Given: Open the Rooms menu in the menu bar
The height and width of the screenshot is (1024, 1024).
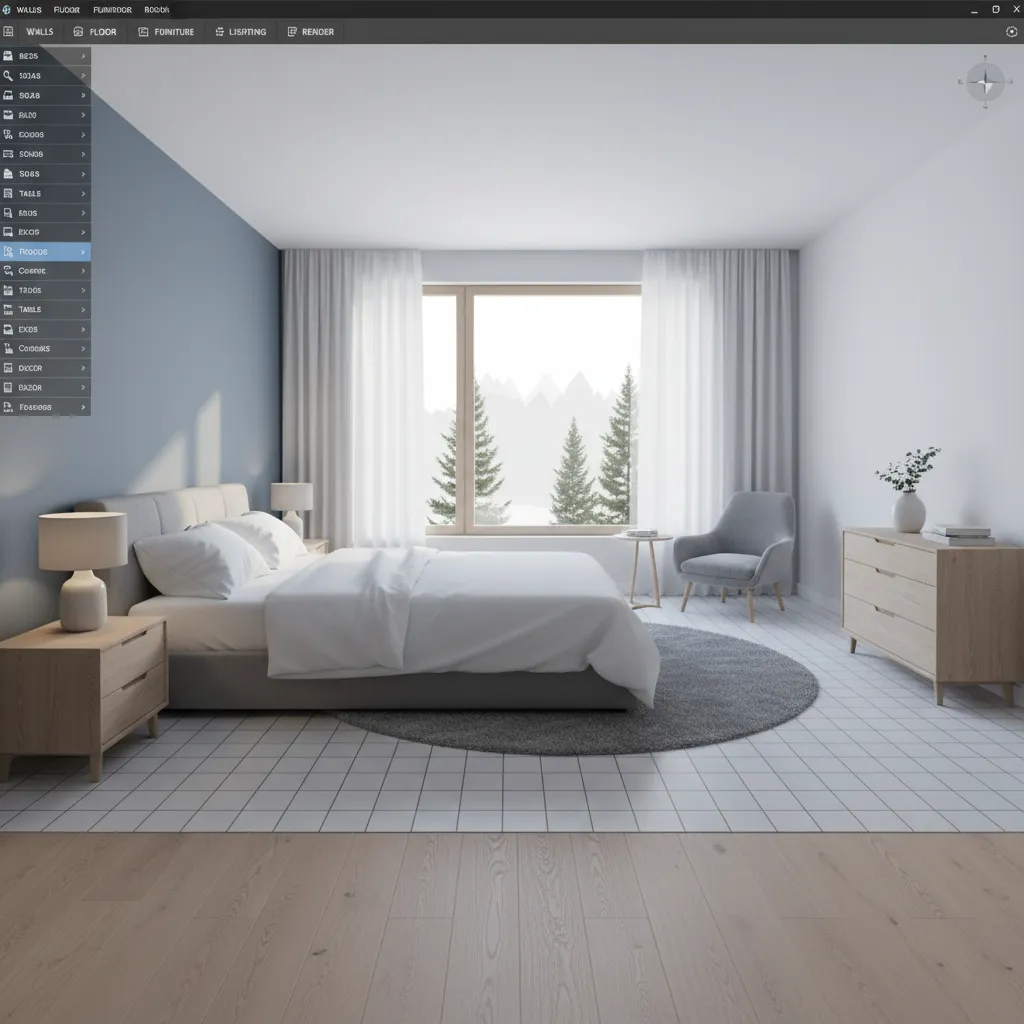Looking at the screenshot, I should (x=157, y=9).
